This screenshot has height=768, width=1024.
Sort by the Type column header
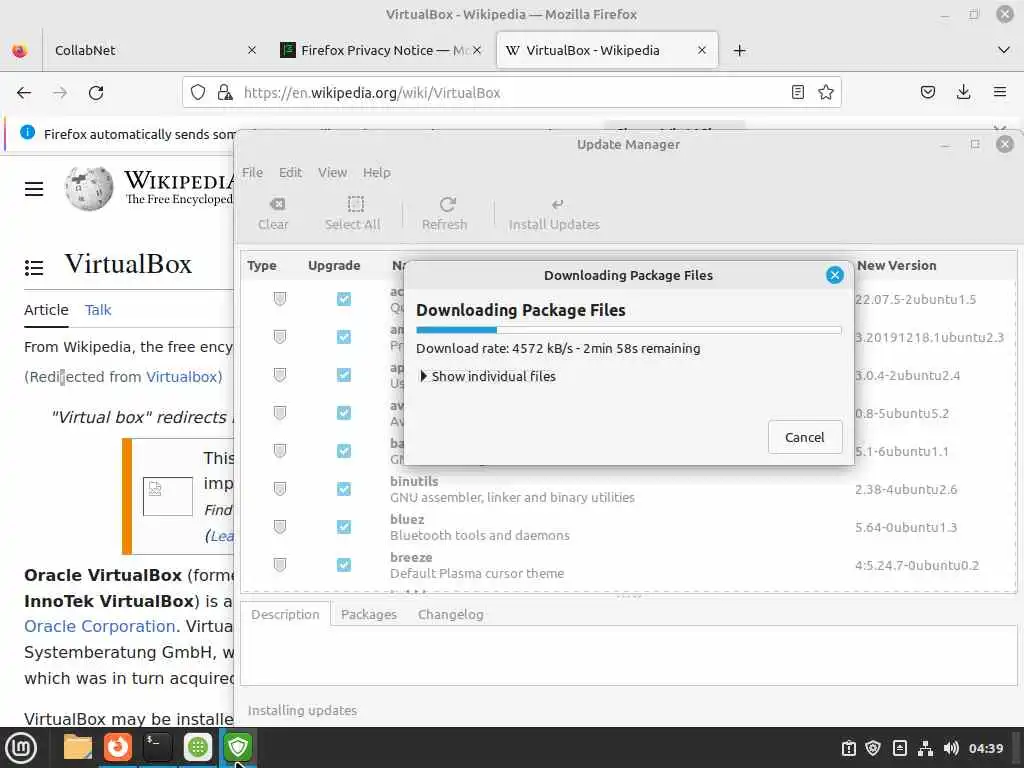pos(262,265)
